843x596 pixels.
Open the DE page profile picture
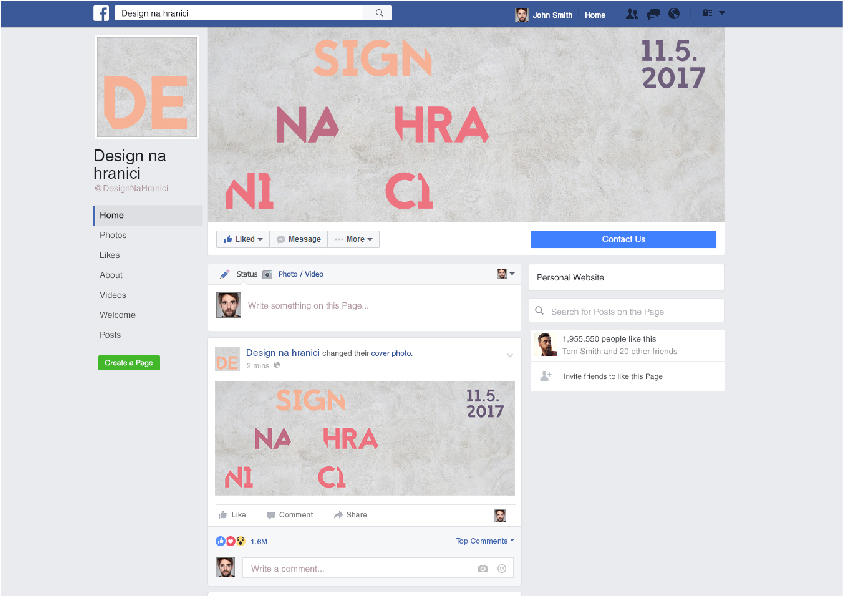[147, 87]
